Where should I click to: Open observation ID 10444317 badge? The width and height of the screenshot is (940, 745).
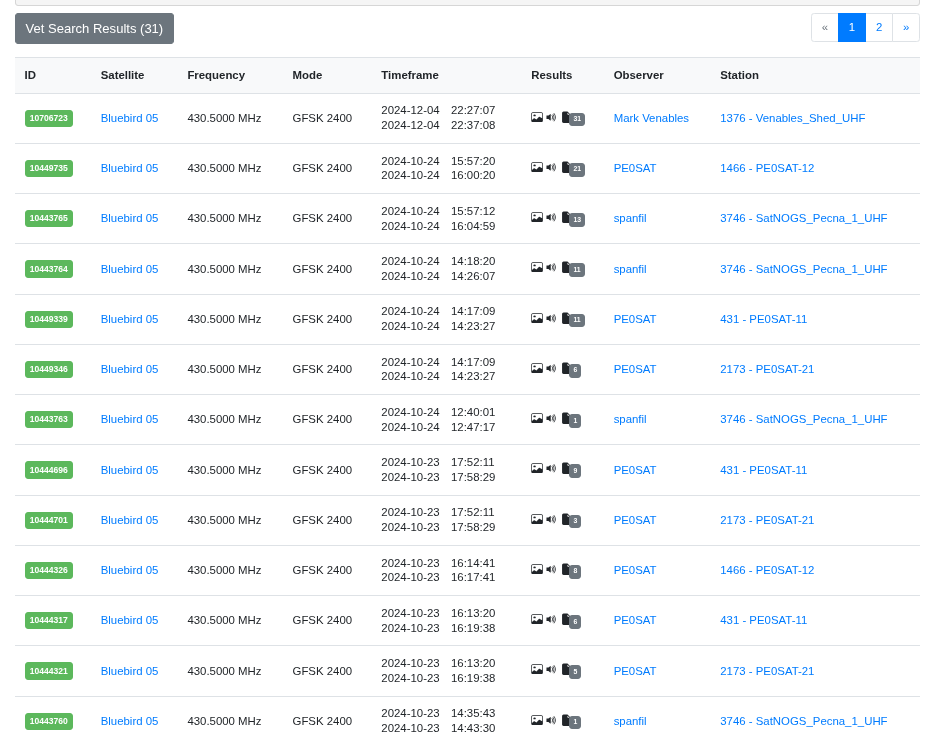pos(49,620)
